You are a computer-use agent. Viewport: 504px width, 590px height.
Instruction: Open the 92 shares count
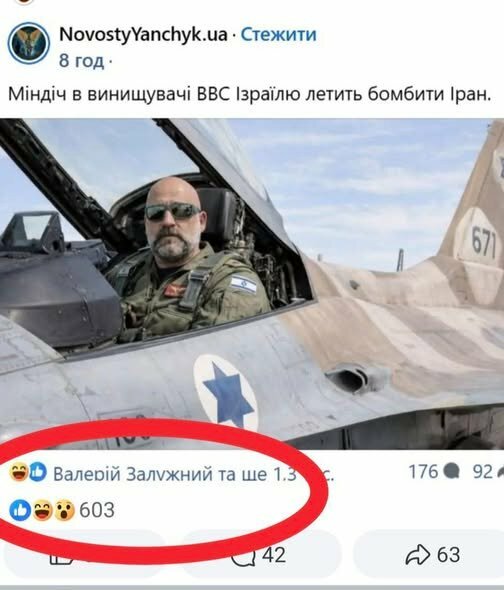pyautogui.click(x=483, y=471)
